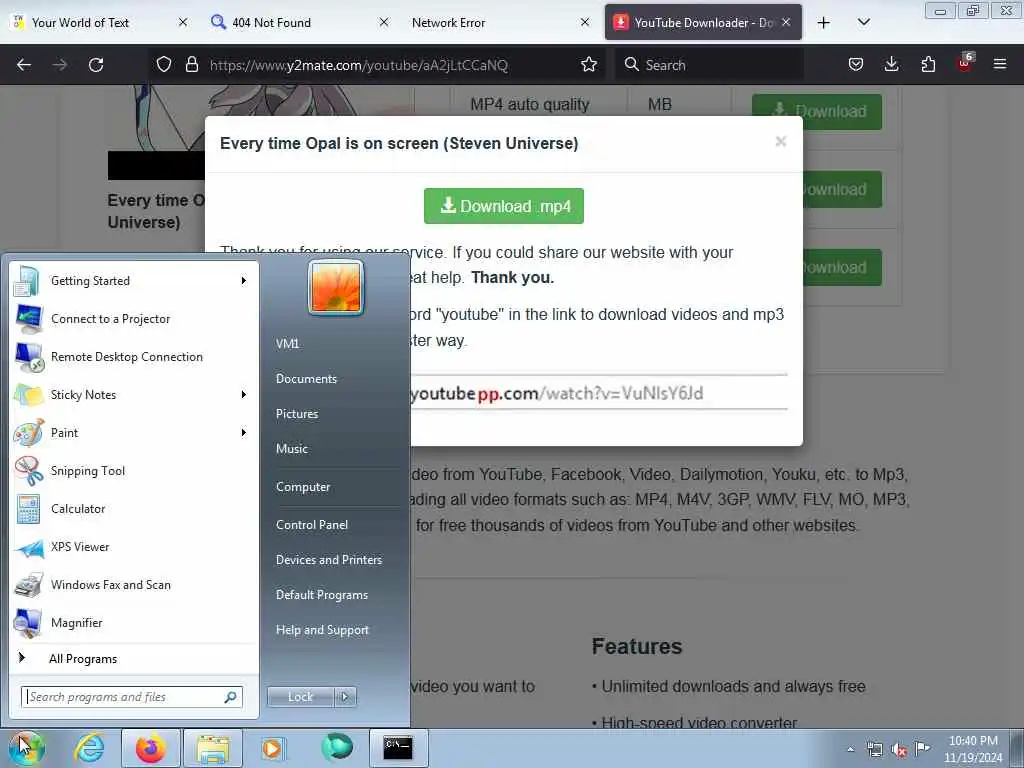The width and height of the screenshot is (1024, 768).
Task: Open Computer from Start menu
Action: [303, 487]
